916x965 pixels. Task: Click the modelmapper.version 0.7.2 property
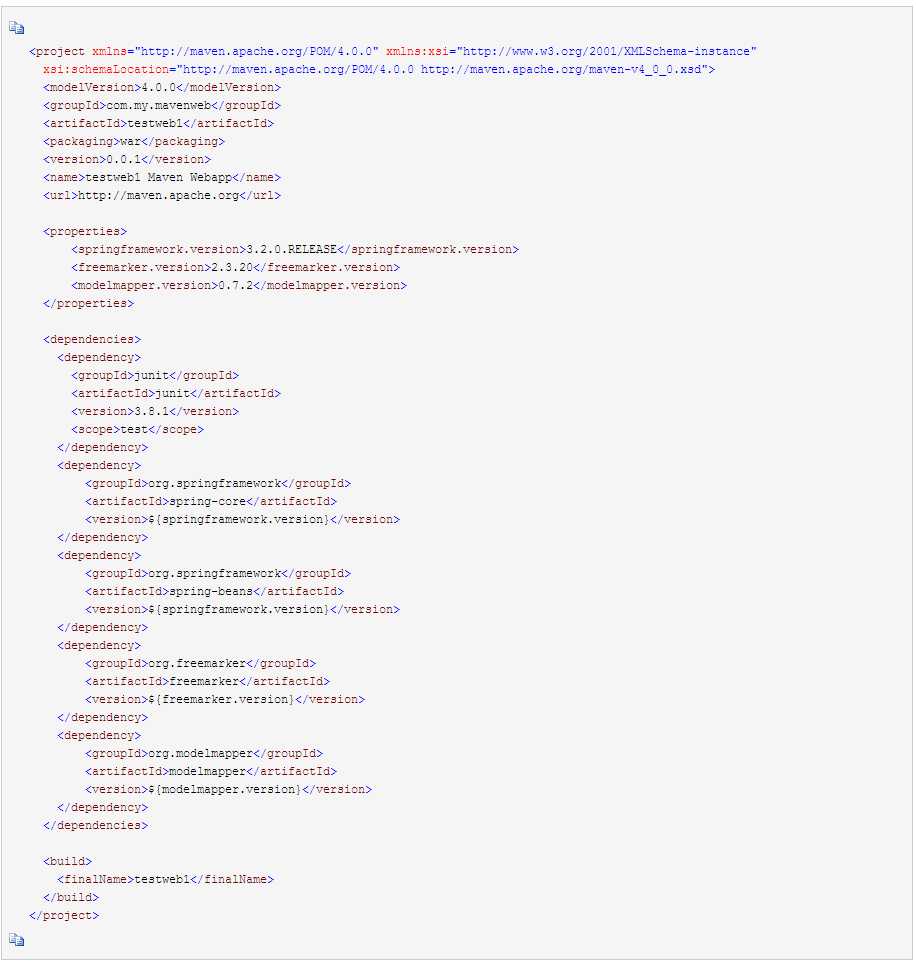click(x=239, y=286)
